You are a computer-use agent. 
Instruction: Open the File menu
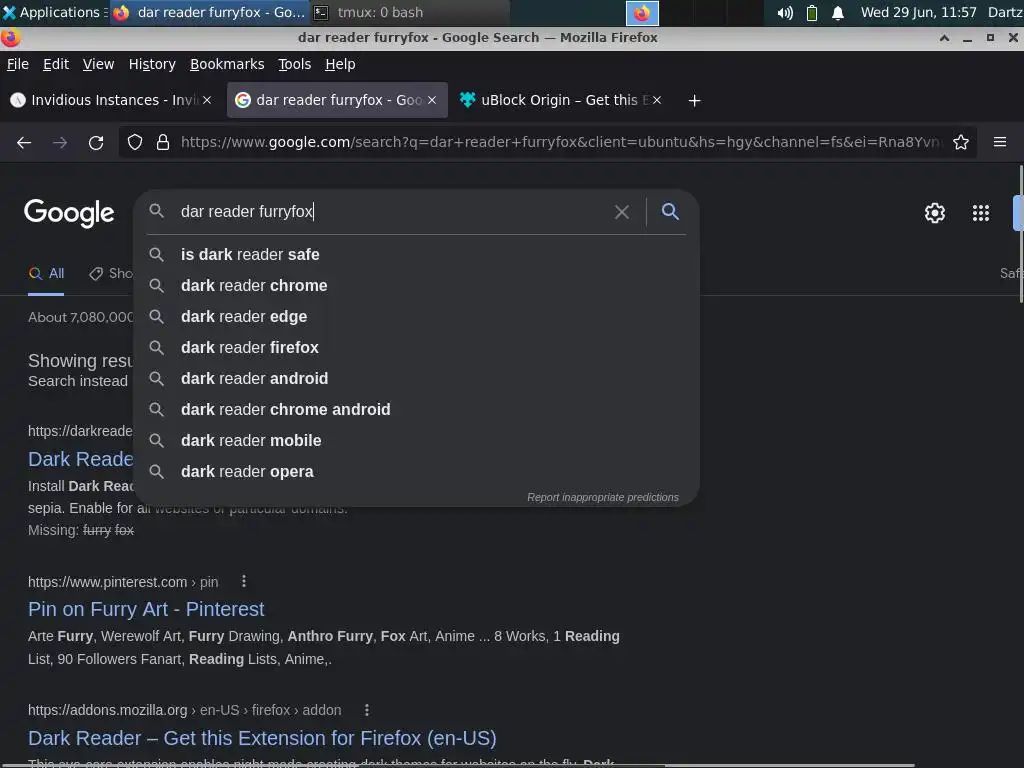(18, 64)
